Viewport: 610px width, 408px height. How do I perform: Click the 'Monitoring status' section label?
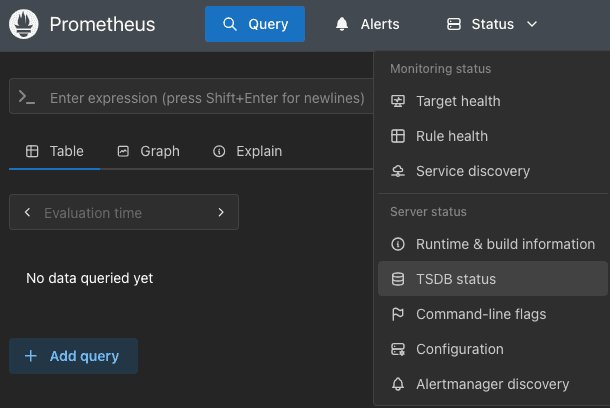[440, 69]
